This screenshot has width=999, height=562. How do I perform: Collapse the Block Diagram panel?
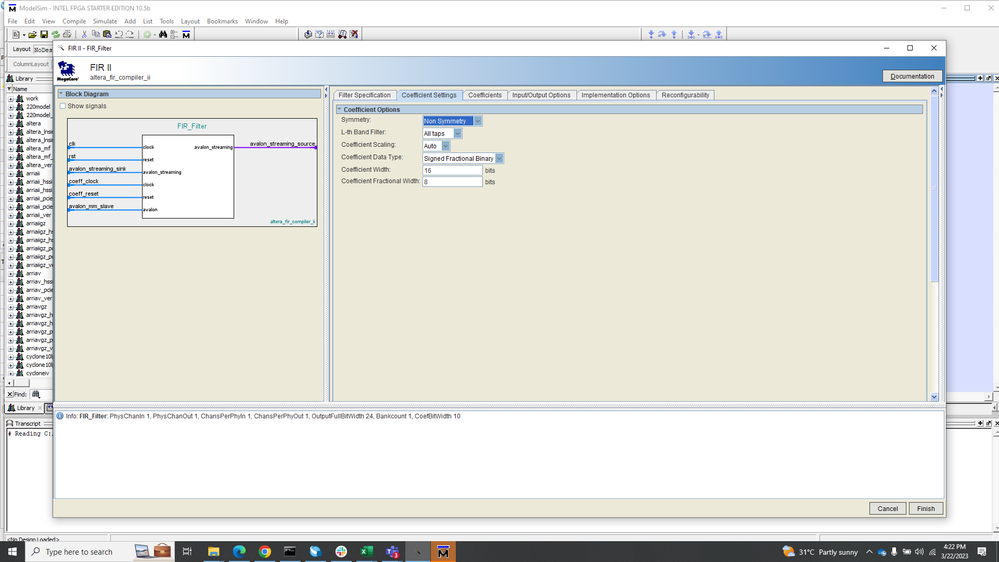(61, 94)
